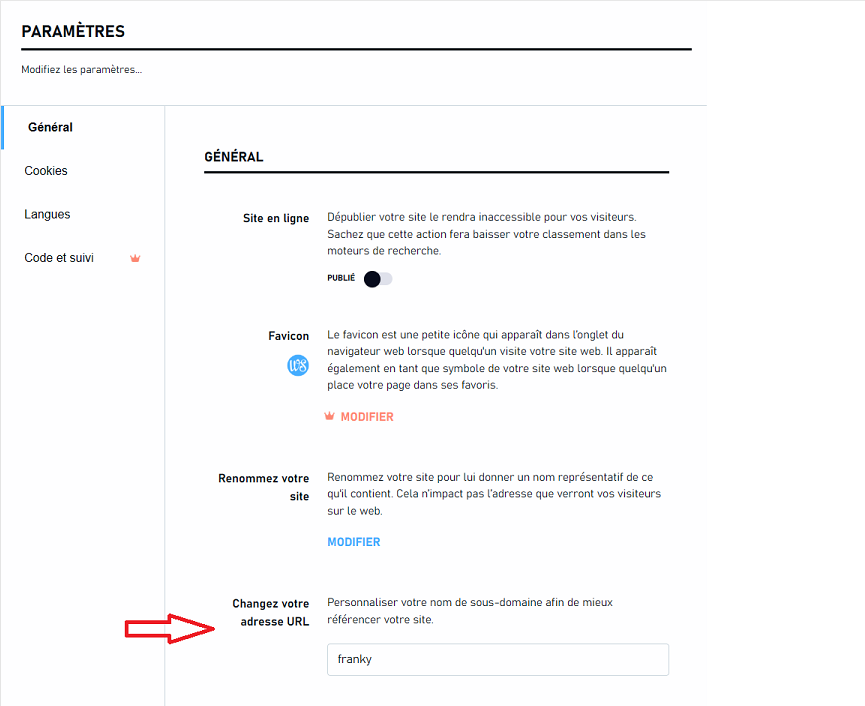Click the Modifiez les paramètres subtitle
The width and height of the screenshot is (865, 706).
[x=82, y=69]
